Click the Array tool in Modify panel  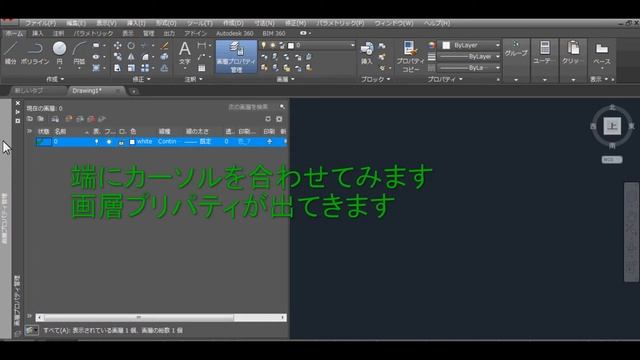(x=145, y=68)
